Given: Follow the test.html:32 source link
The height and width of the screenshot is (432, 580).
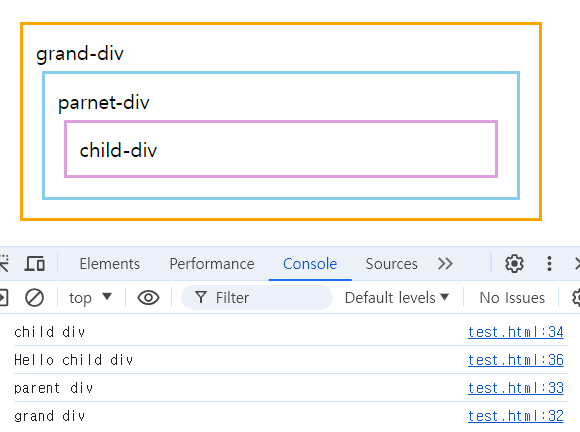Looking at the screenshot, I should (x=516, y=416).
